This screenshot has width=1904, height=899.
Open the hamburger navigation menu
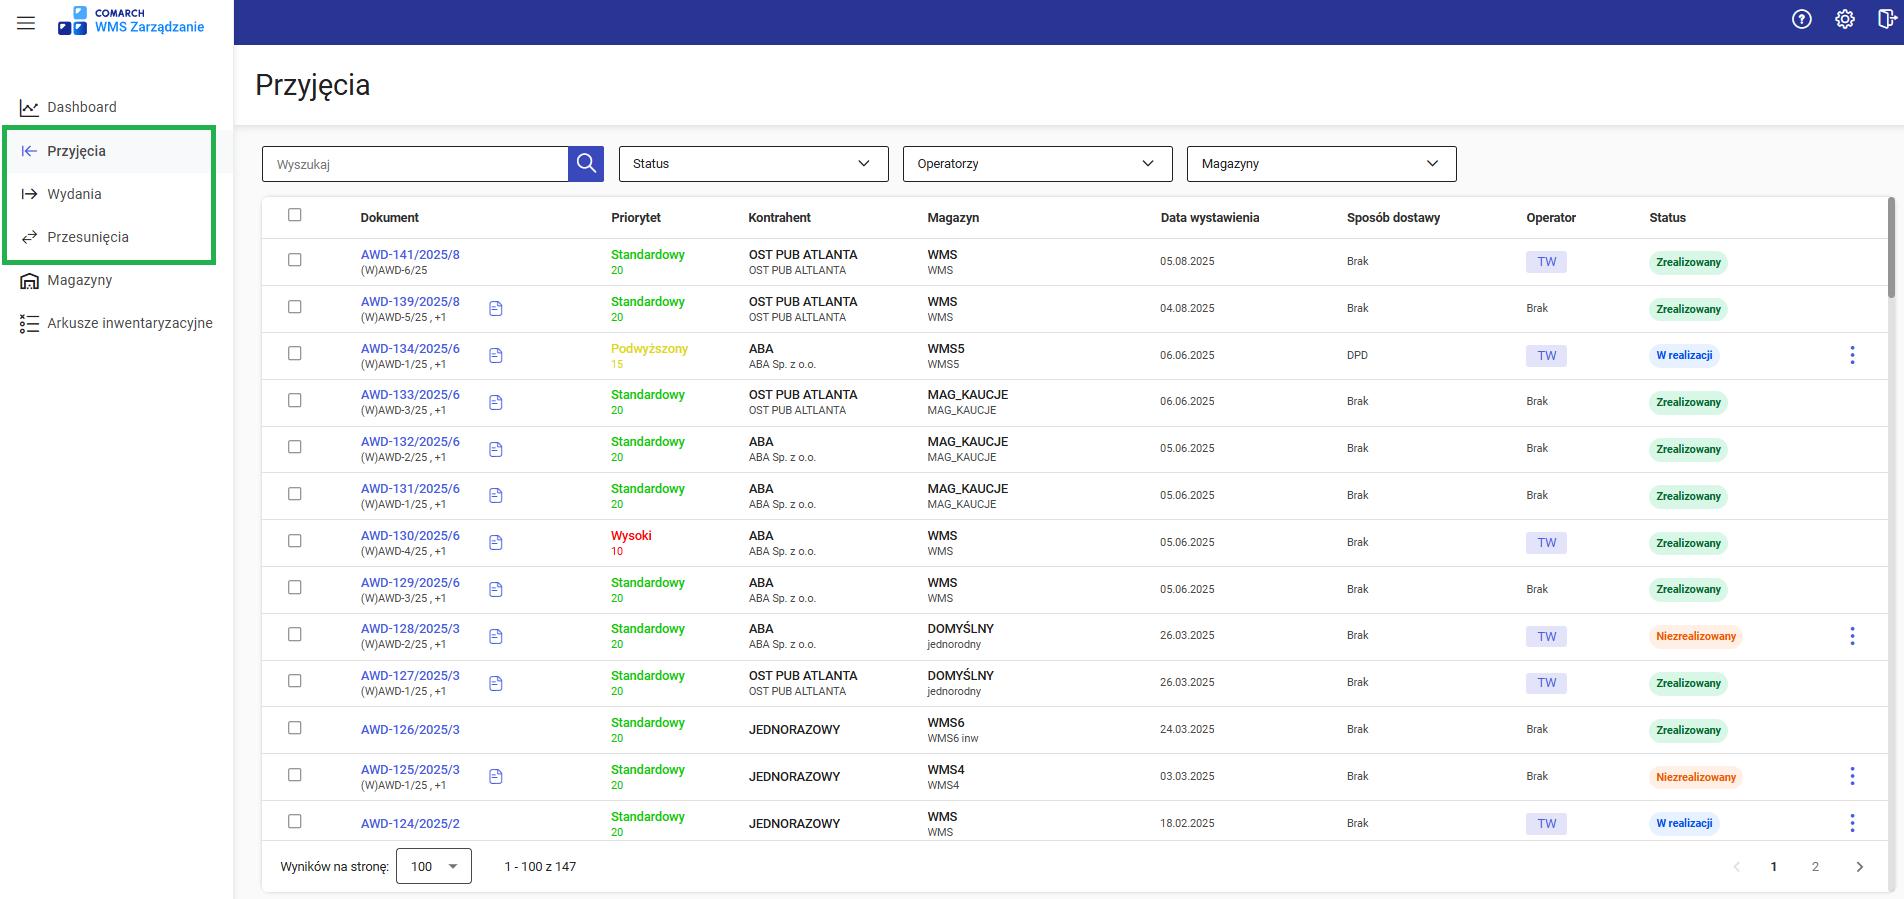point(26,22)
